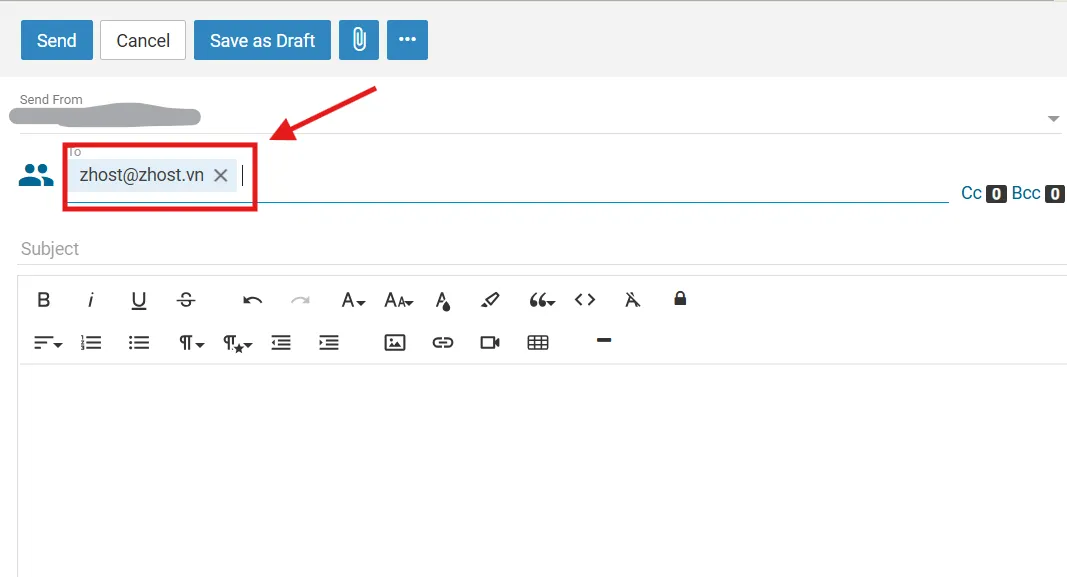Open the three-dots more options menu
This screenshot has width=1067, height=577.
(407, 40)
